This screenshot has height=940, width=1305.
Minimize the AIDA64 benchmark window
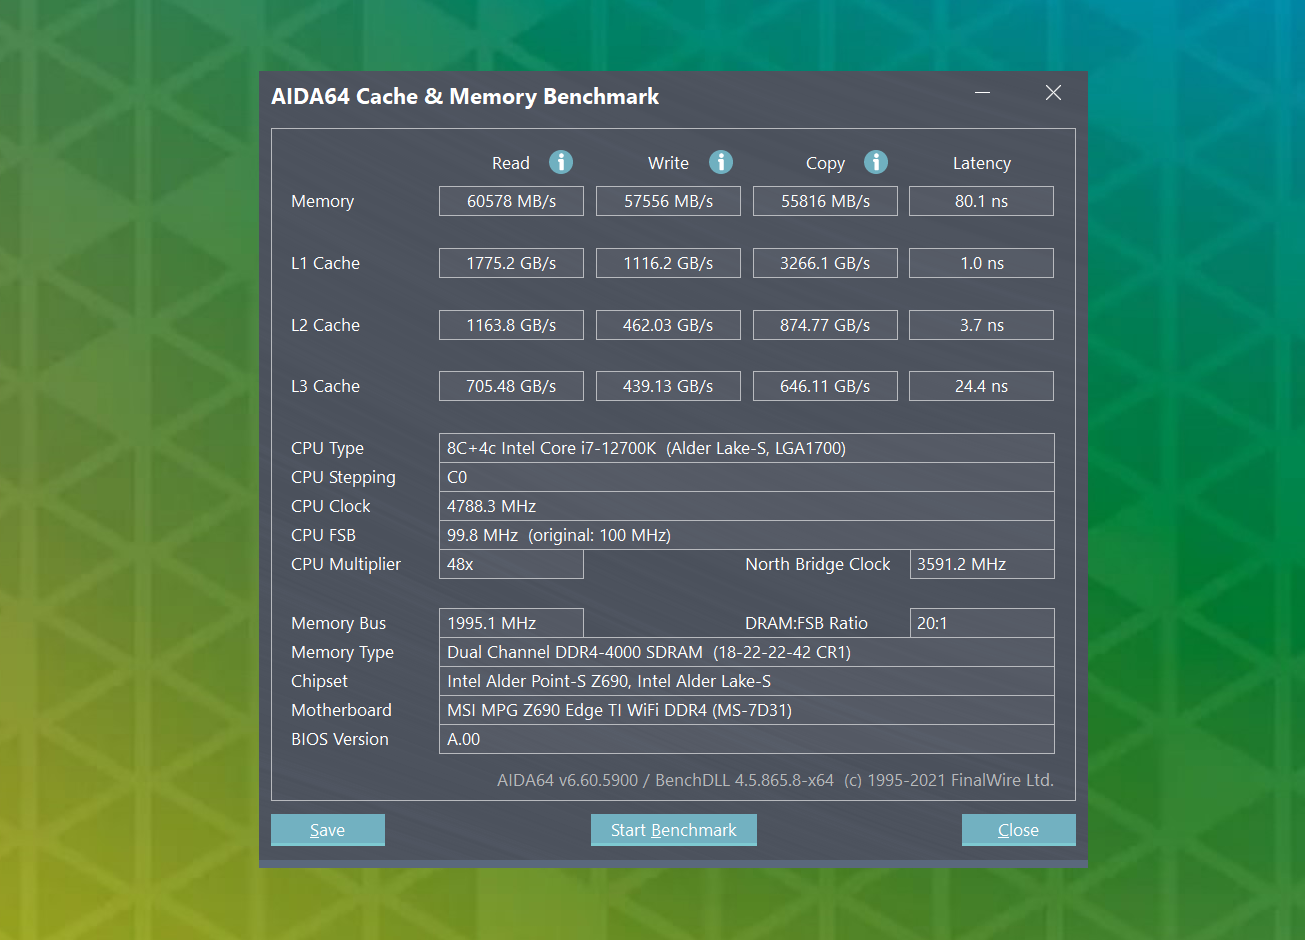pos(983,93)
